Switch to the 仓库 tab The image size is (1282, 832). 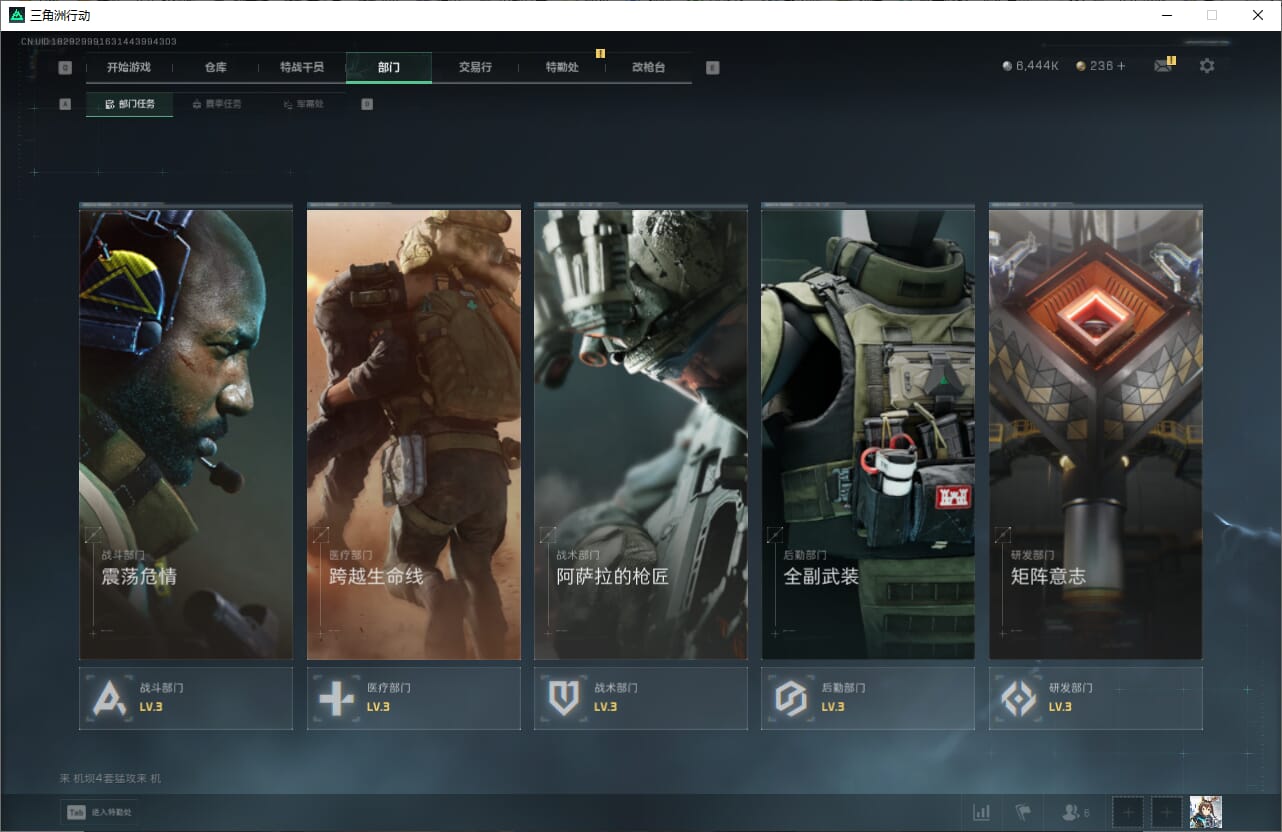click(x=216, y=67)
